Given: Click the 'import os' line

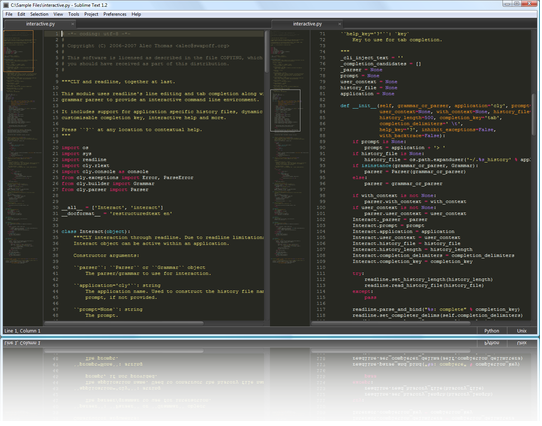Looking at the screenshot, I should point(75,148).
